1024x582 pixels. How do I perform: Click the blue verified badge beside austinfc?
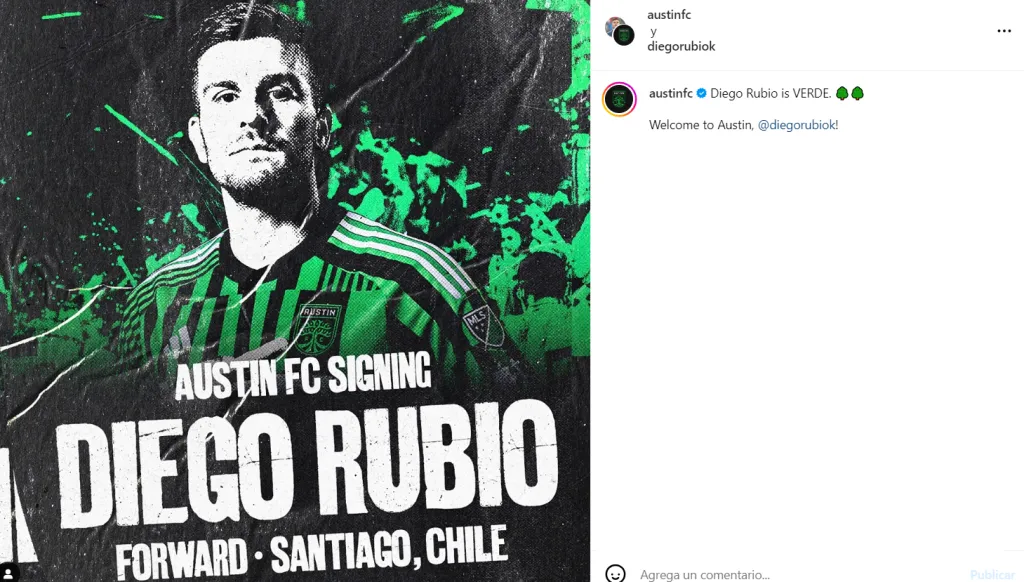pyautogui.click(x=701, y=93)
